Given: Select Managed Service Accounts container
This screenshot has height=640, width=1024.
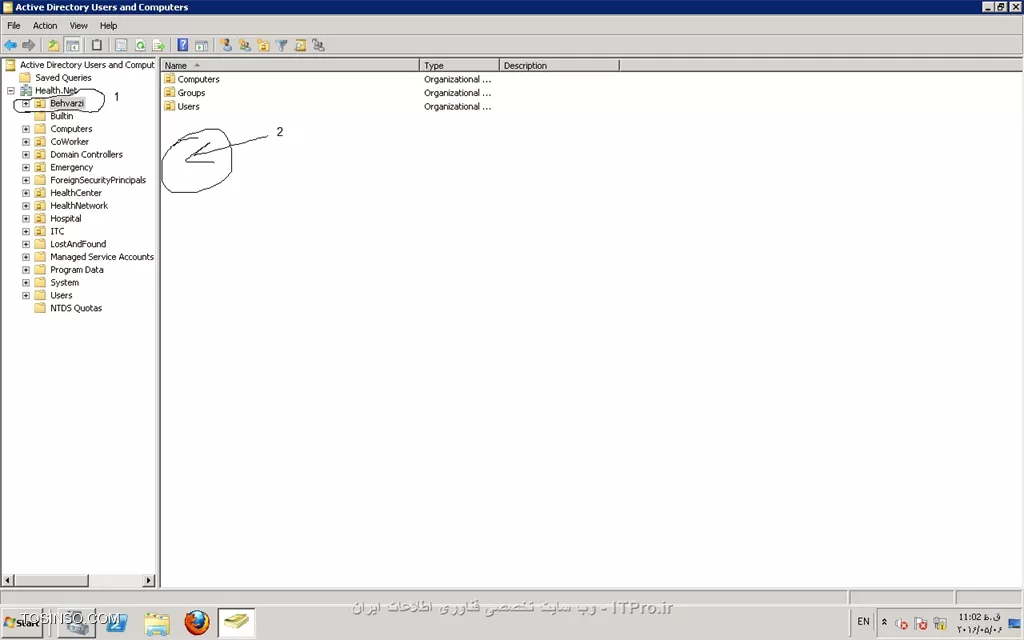Looking at the screenshot, I should pos(102,257).
